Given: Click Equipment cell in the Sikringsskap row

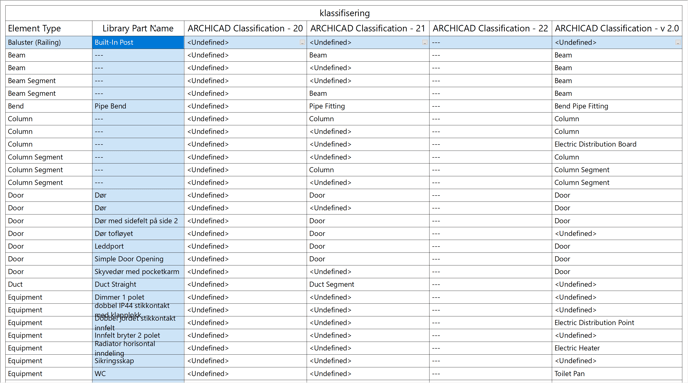Looking at the screenshot, I should pos(49,361).
